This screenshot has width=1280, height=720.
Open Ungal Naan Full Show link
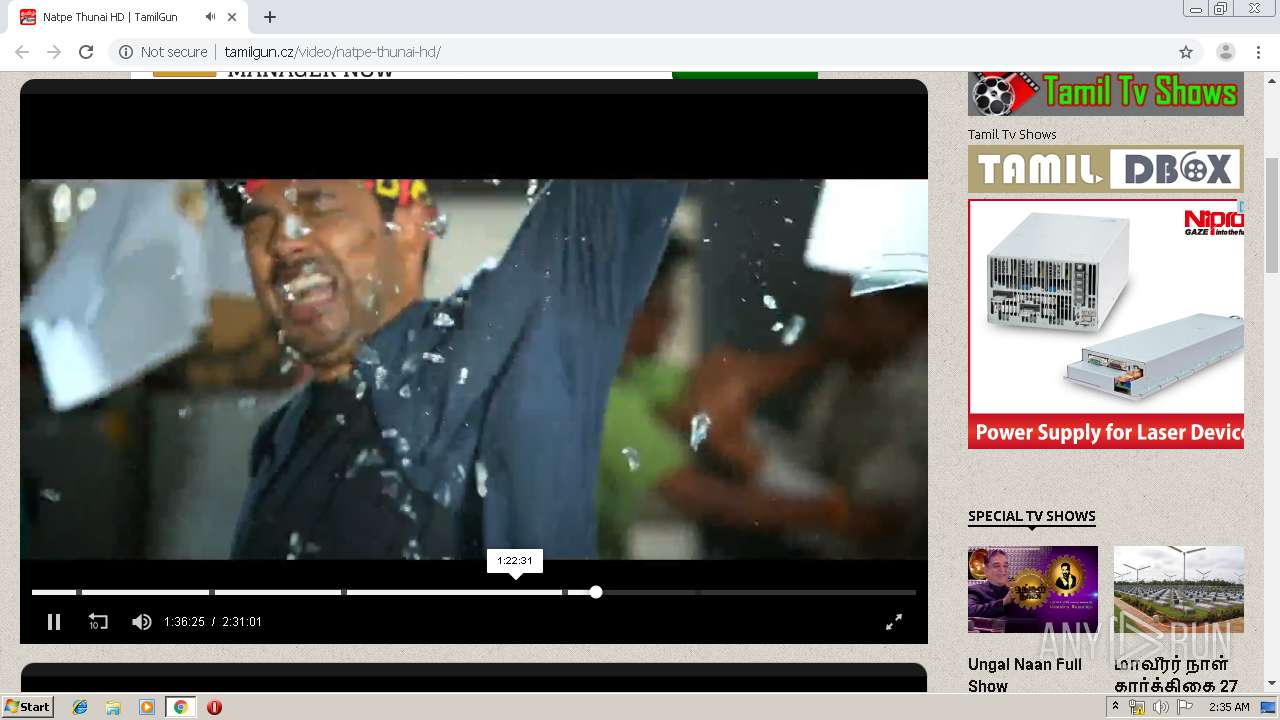pos(1025,675)
